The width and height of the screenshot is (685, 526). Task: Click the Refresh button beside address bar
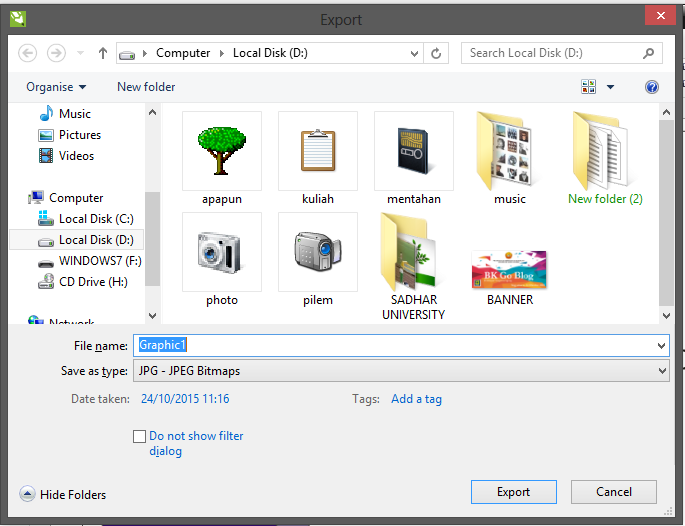(x=437, y=53)
